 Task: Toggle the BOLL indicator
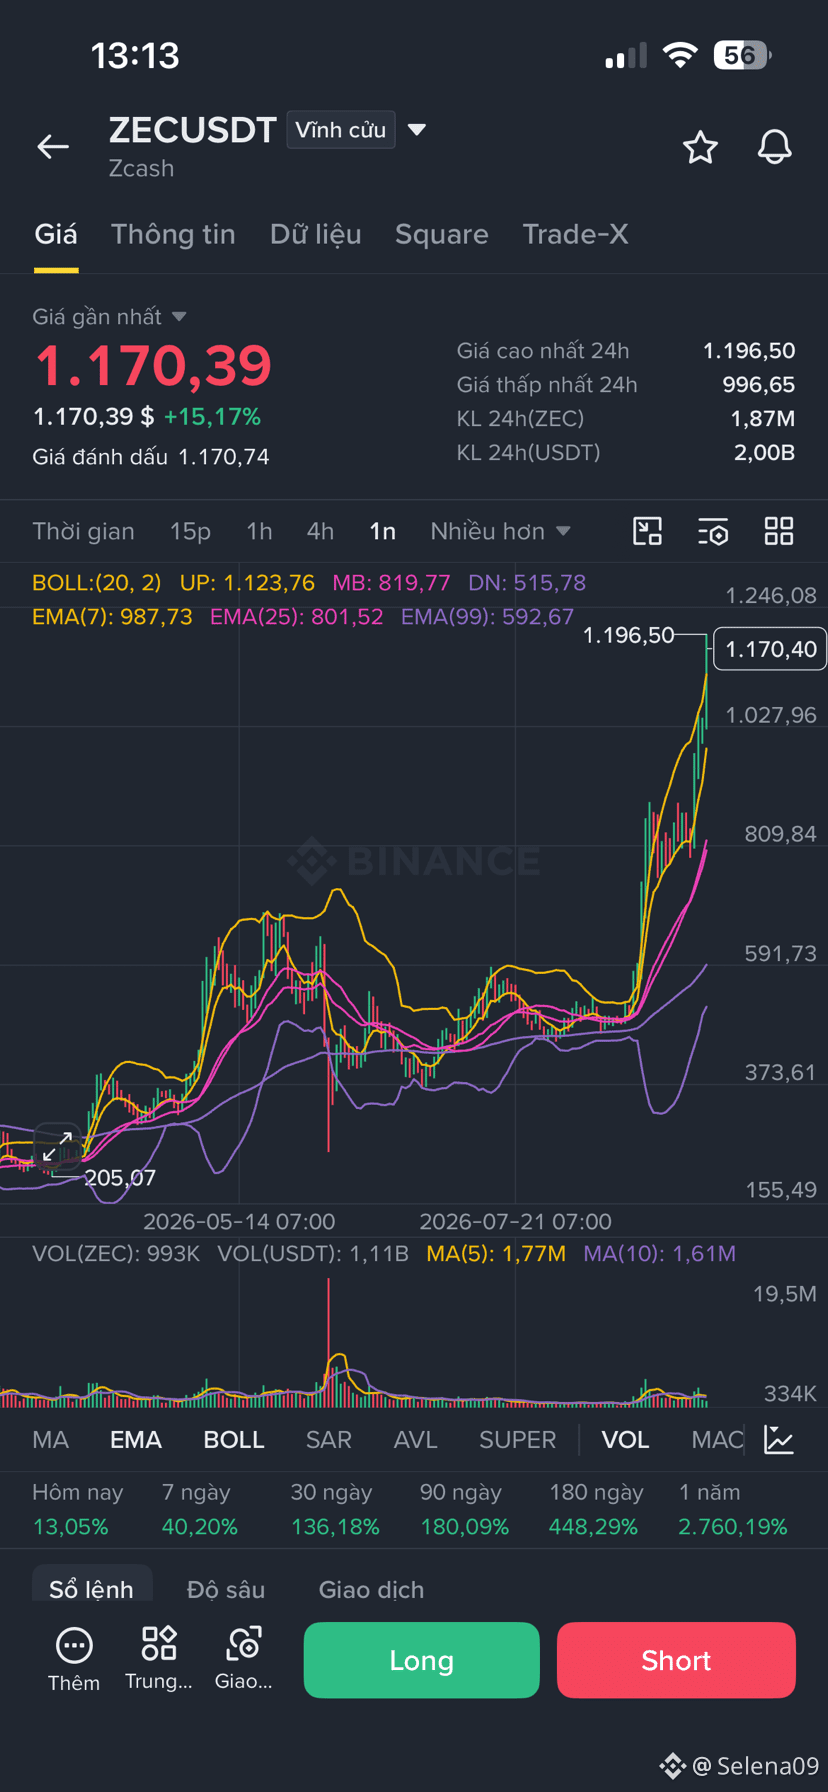click(234, 1440)
